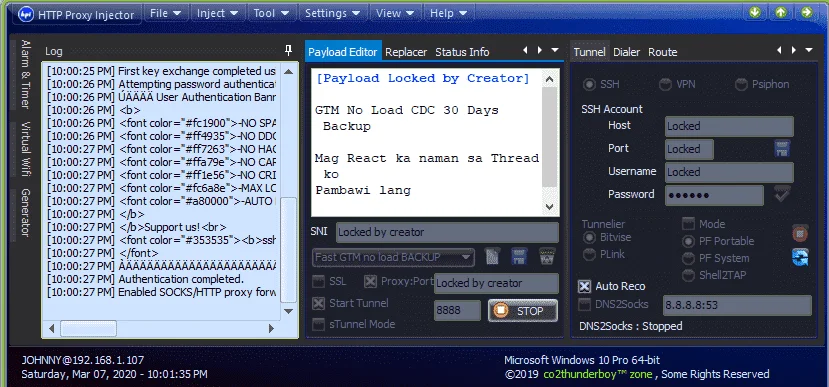The image size is (829, 387).
Task: Open the View menu
Action: (394, 13)
